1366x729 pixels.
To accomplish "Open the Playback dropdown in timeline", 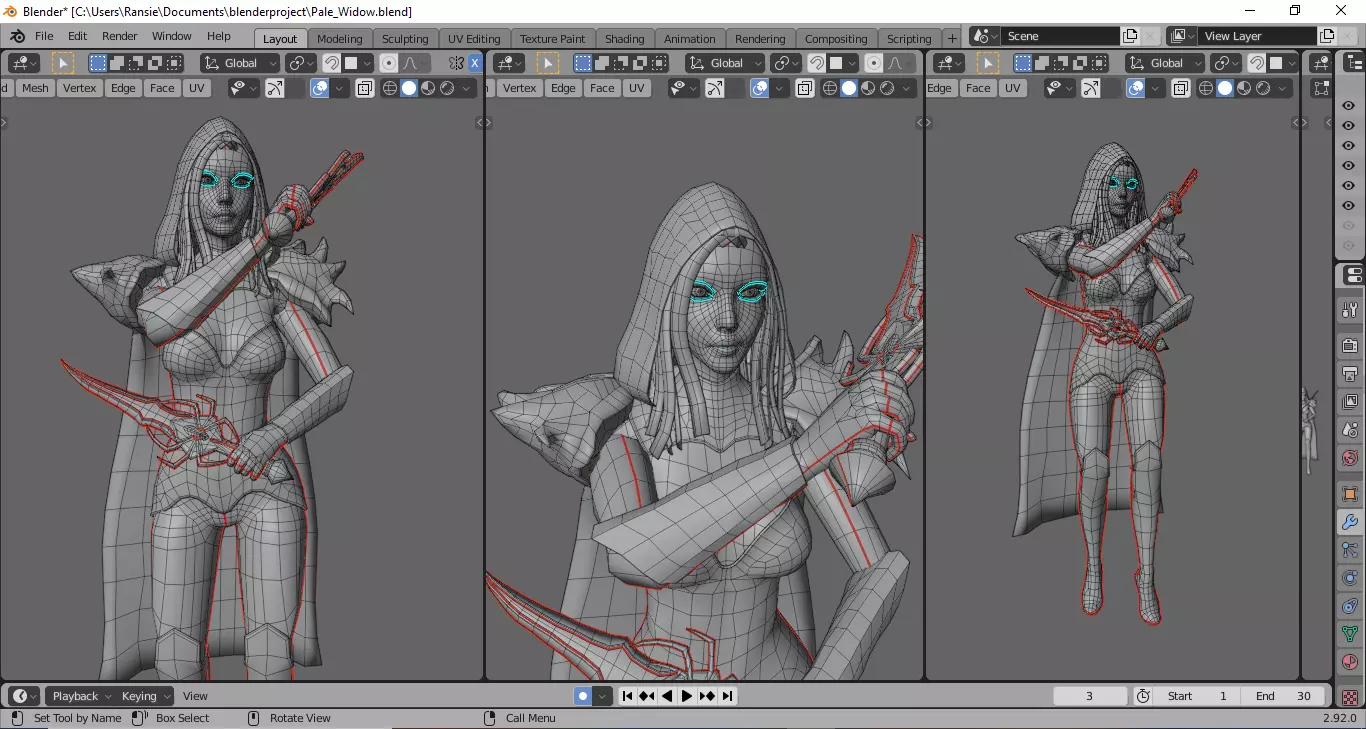I will (82, 696).
